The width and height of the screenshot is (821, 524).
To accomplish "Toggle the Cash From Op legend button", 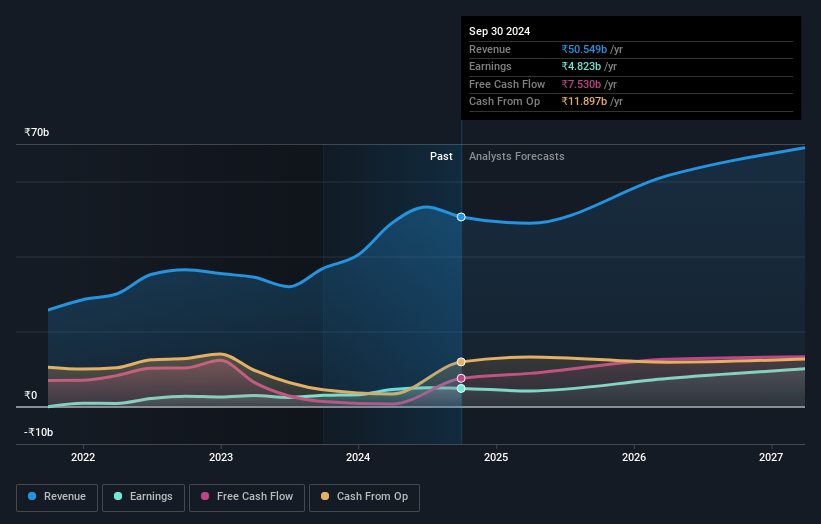I will (364, 497).
